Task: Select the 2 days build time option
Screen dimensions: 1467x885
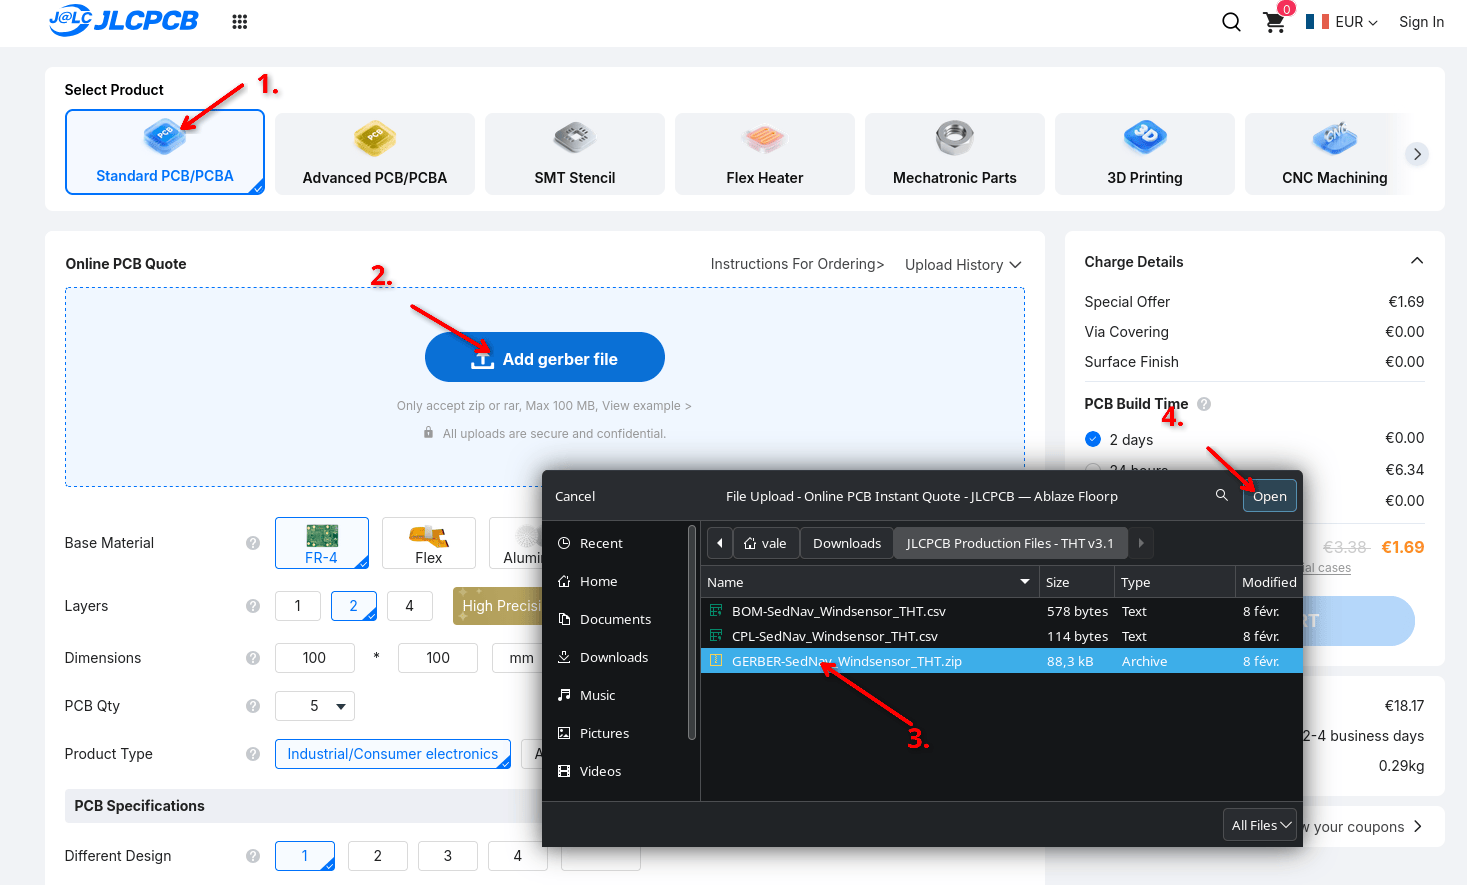Action: pyautogui.click(x=1093, y=439)
